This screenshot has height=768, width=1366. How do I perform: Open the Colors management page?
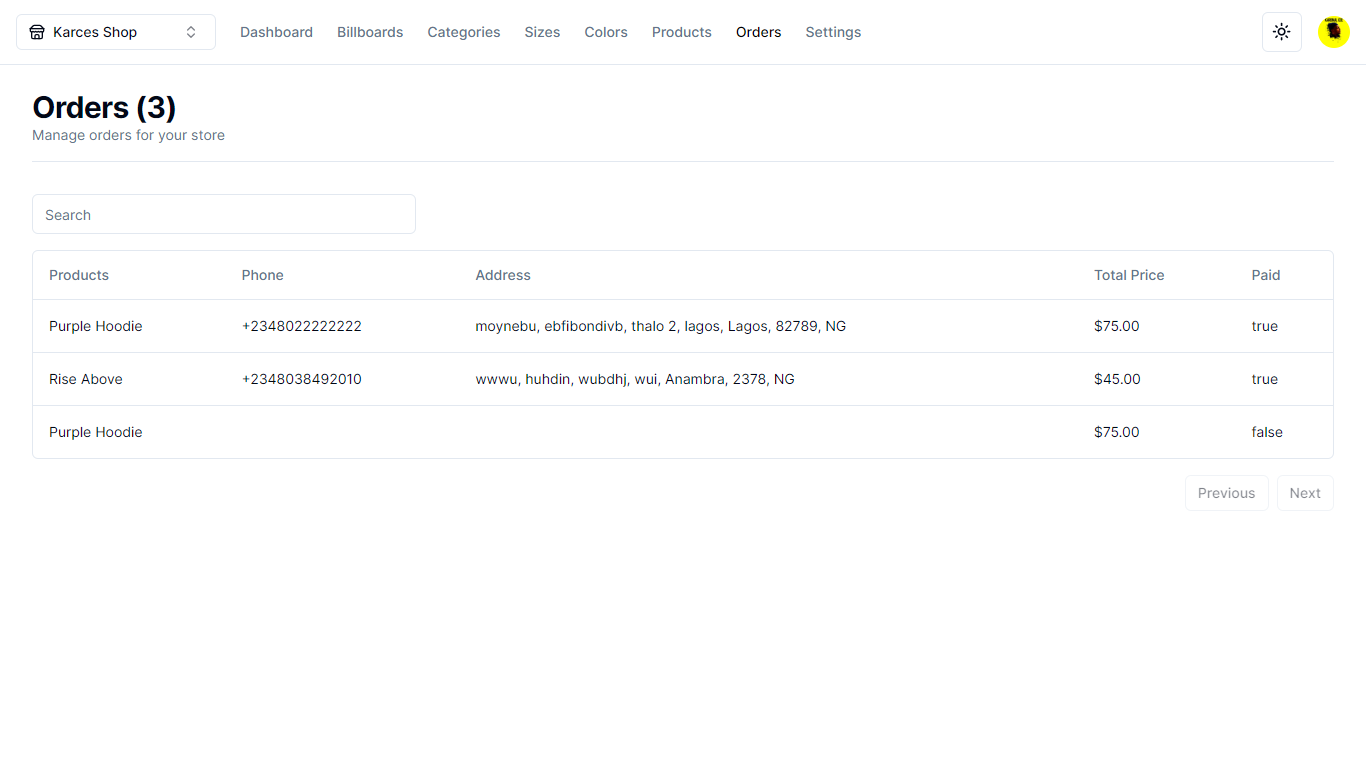coord(605,32)
